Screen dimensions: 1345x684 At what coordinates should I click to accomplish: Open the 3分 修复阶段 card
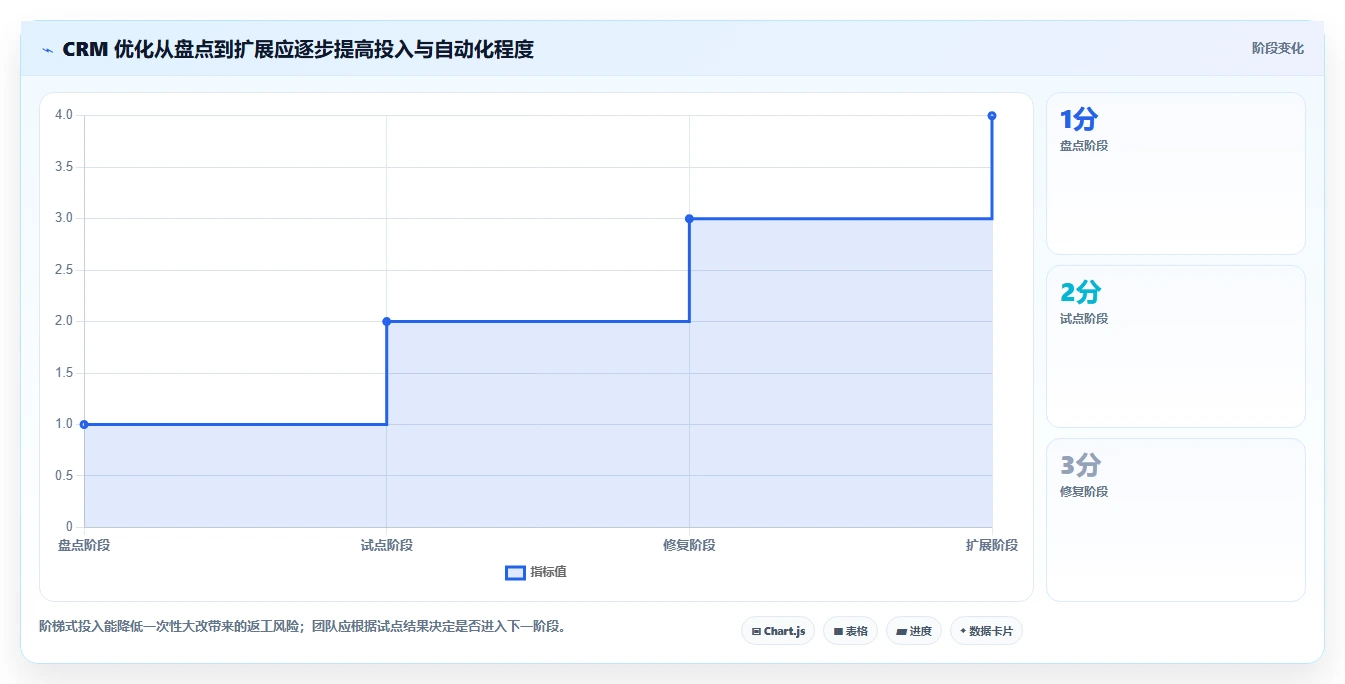point(1176,520)
